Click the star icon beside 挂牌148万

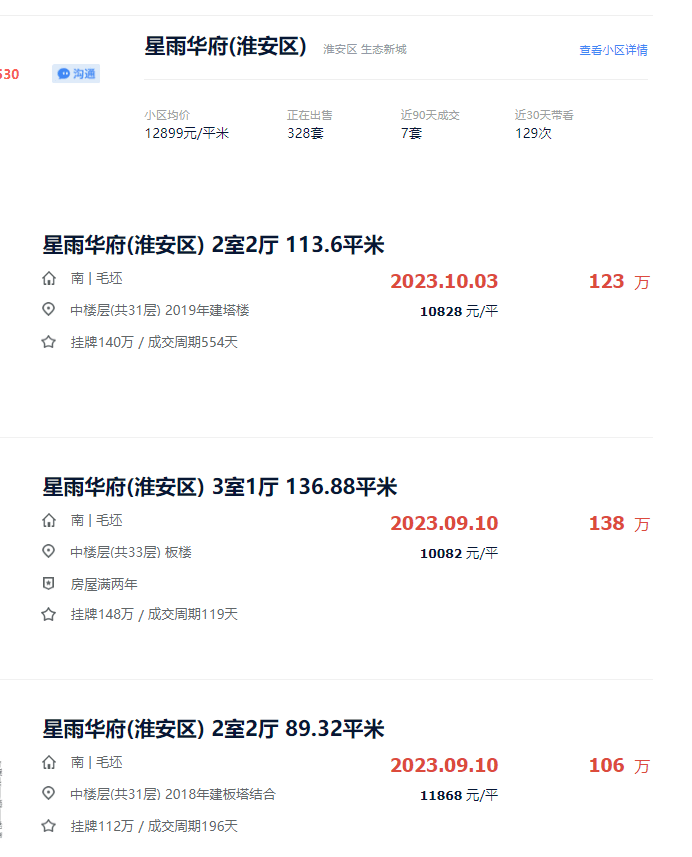coord(49,614)
